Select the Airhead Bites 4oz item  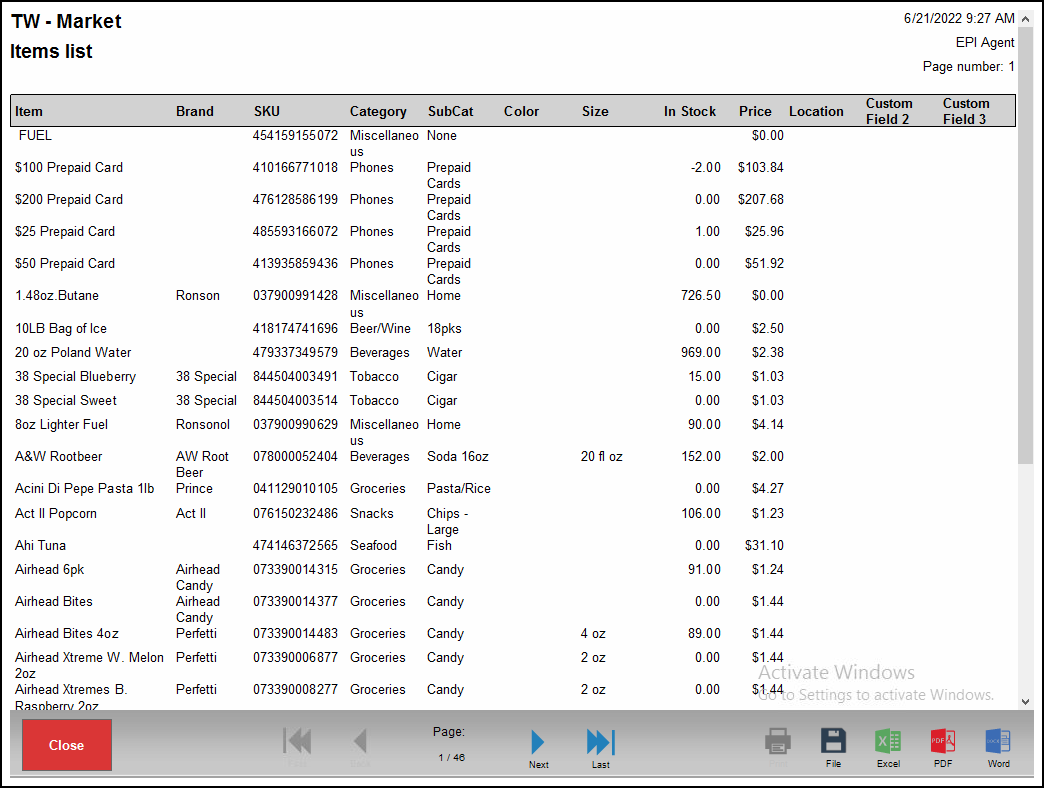tap(67, 634)
